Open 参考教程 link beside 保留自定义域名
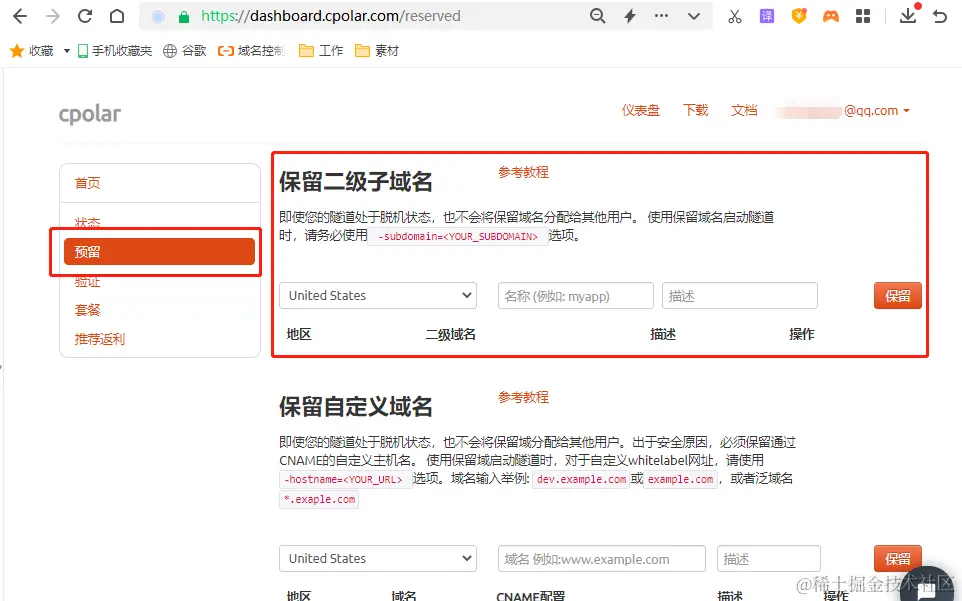 (523, 397)
